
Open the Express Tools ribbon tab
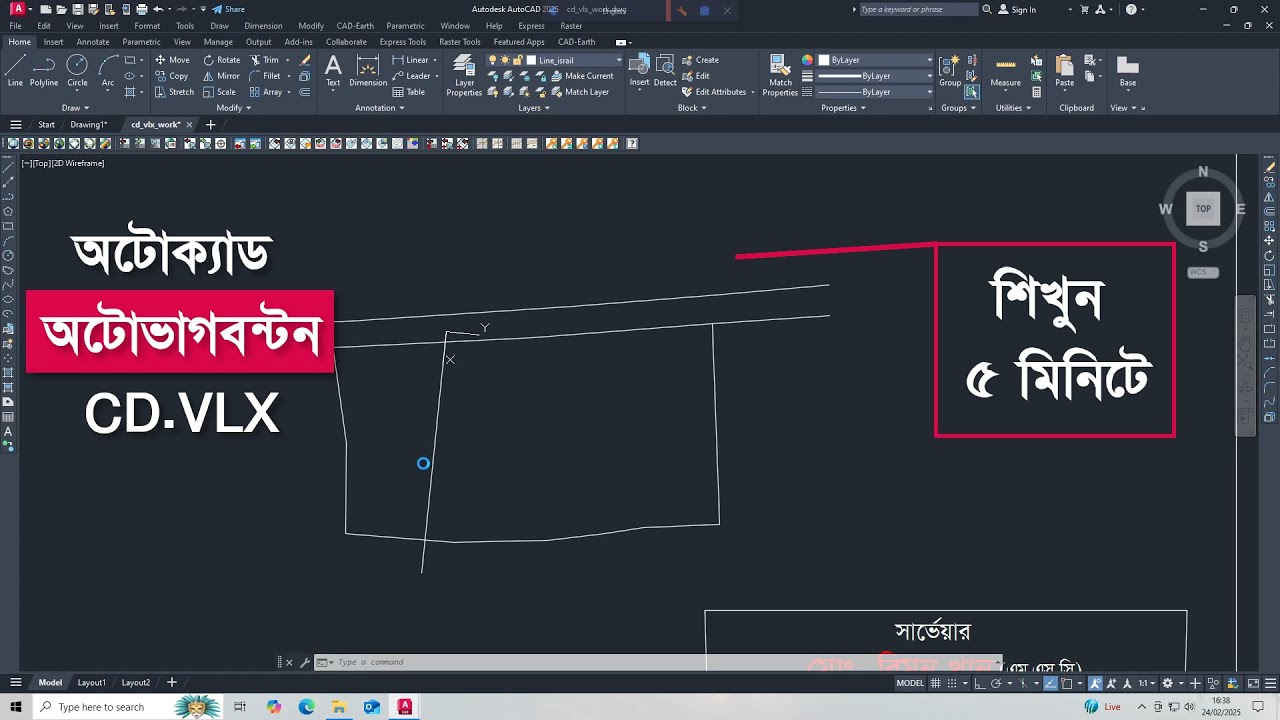tap(402, 42)
